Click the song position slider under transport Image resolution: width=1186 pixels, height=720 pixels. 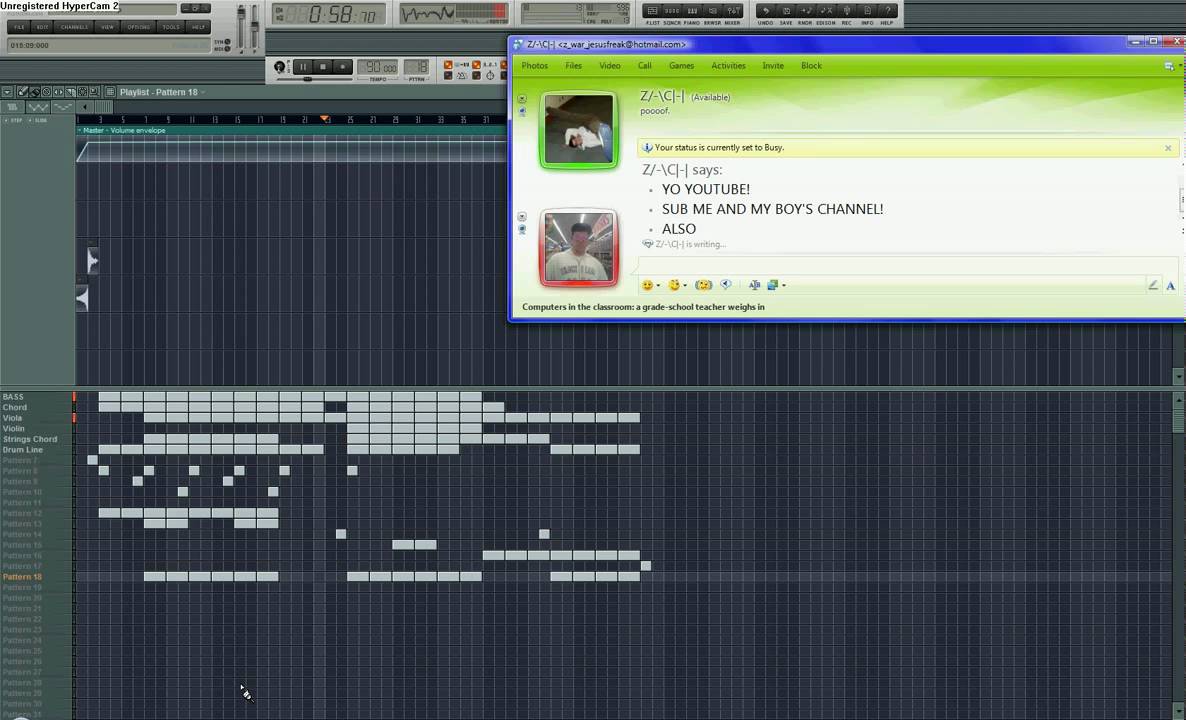(x=314, y=79)
